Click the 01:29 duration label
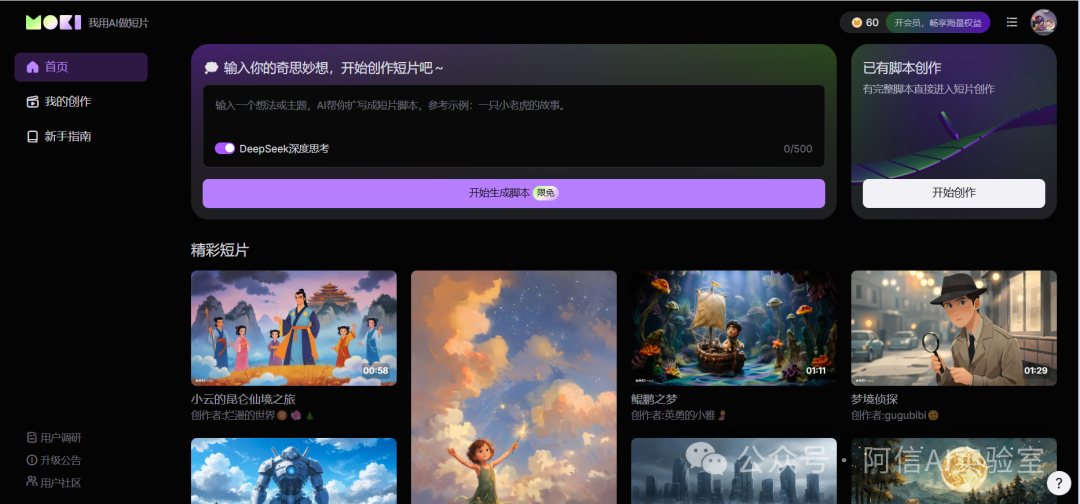 coord(1035,370)
